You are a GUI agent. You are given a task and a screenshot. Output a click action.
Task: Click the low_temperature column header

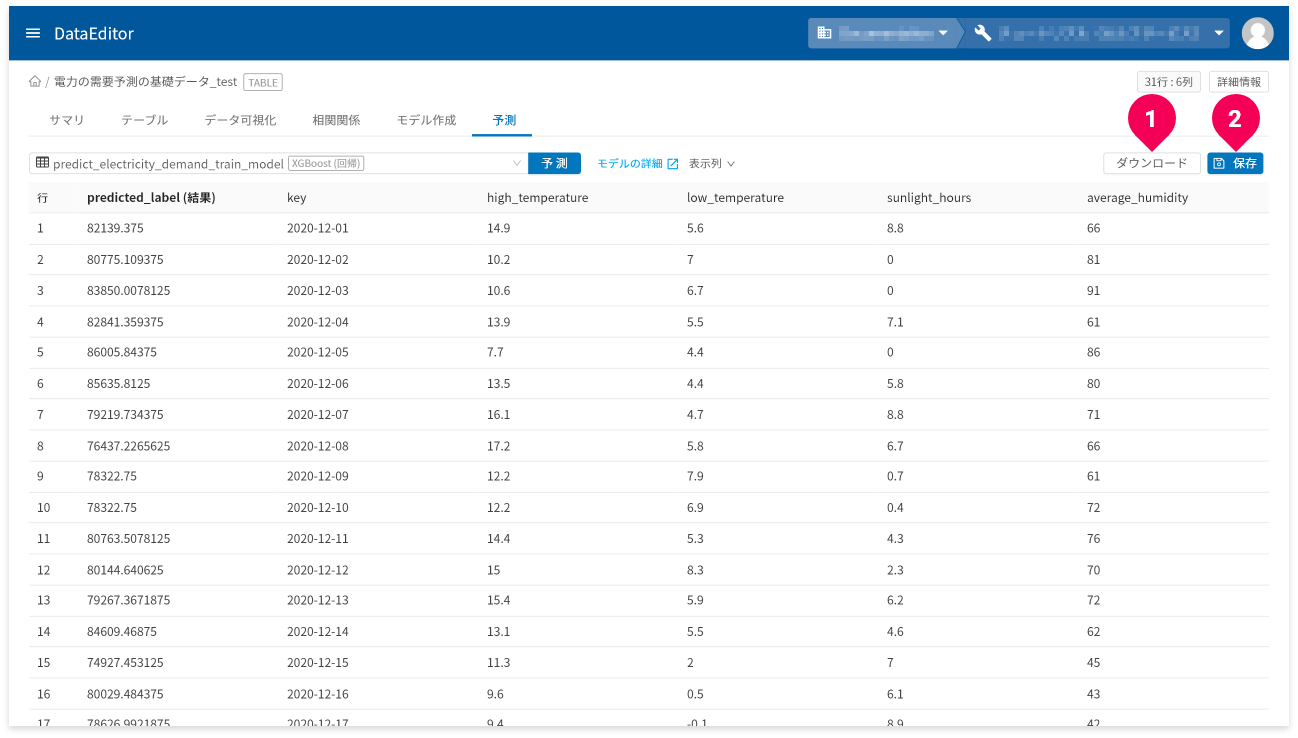click(x=735, y=198)
